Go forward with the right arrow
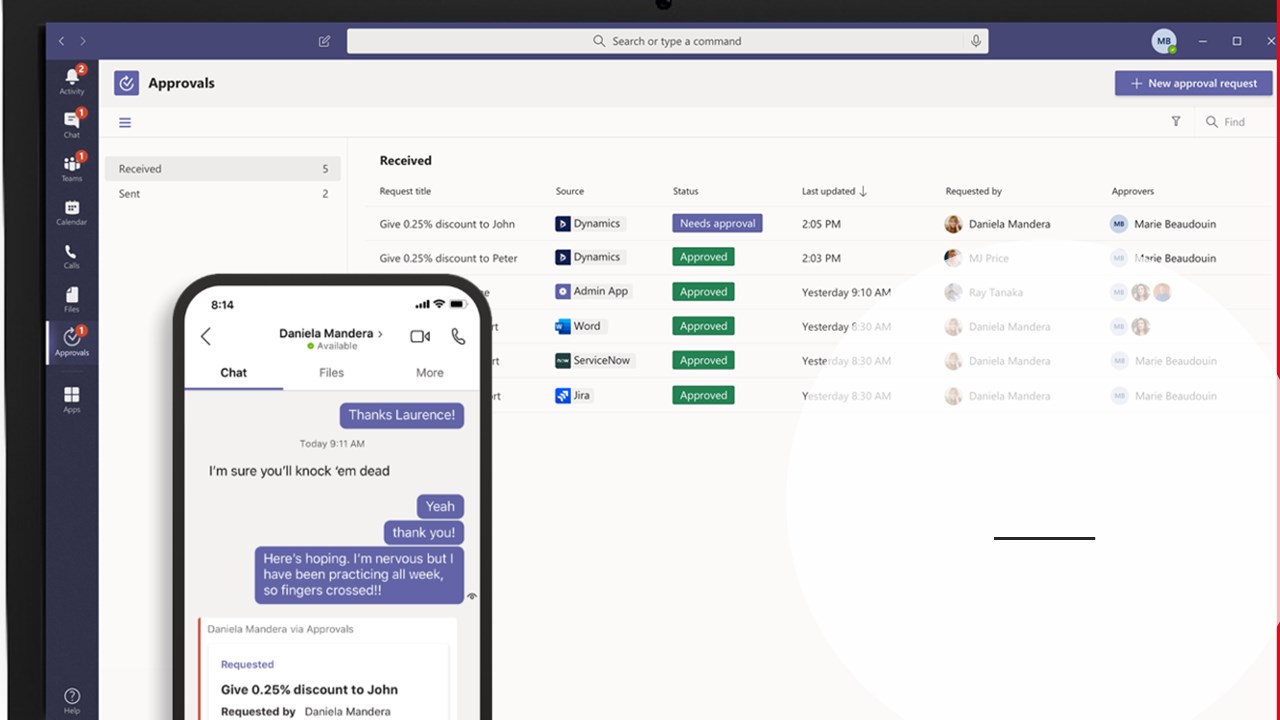This screenshot has width=1280, height=720. pos(83,41)
